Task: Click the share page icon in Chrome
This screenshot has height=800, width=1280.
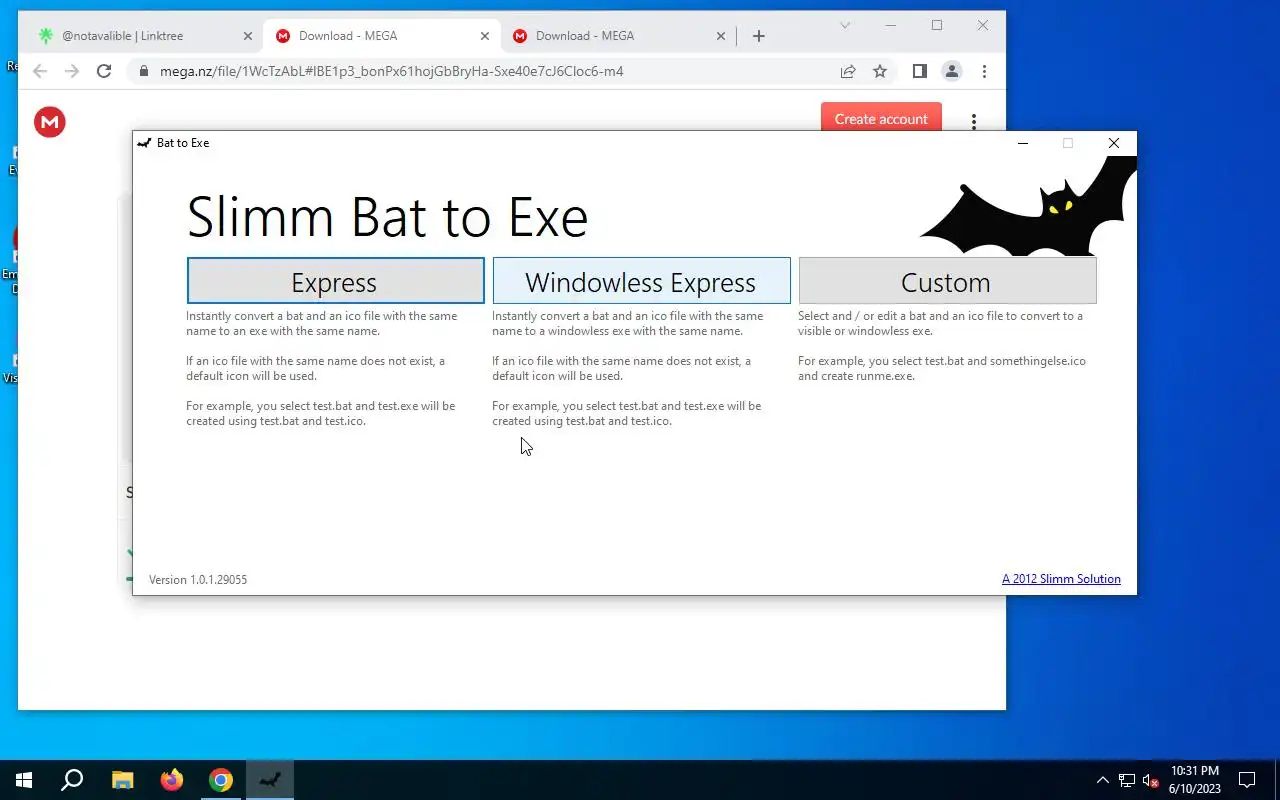Action: (848, 71)
